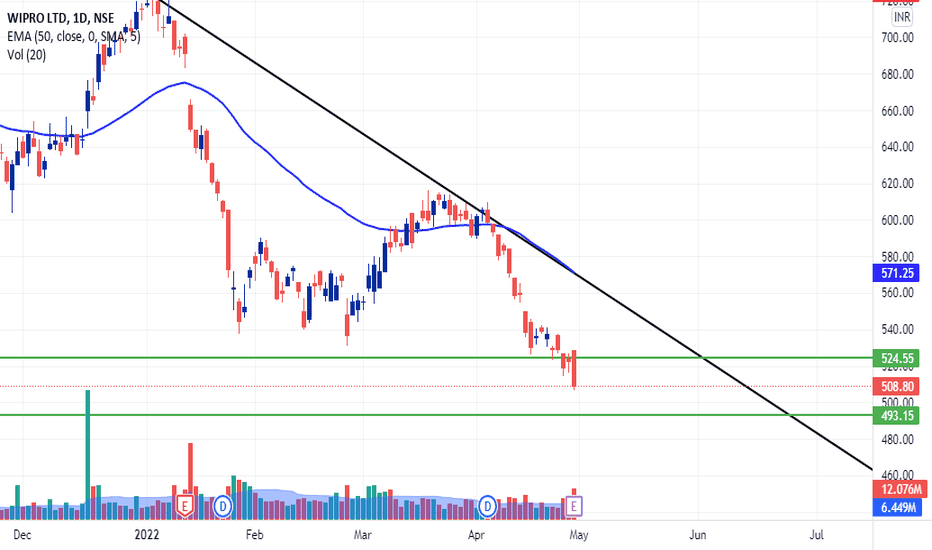The width and height of the screenshot is (932, 550).
Task: Click the 580.00 price axis value
Action: pyautogui.click(x=897, y=257)
